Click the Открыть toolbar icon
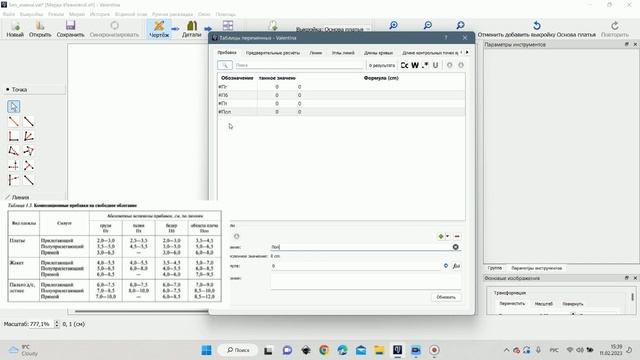Image resolution: width=640 pixels, height=360 pixels. [40, 26]
